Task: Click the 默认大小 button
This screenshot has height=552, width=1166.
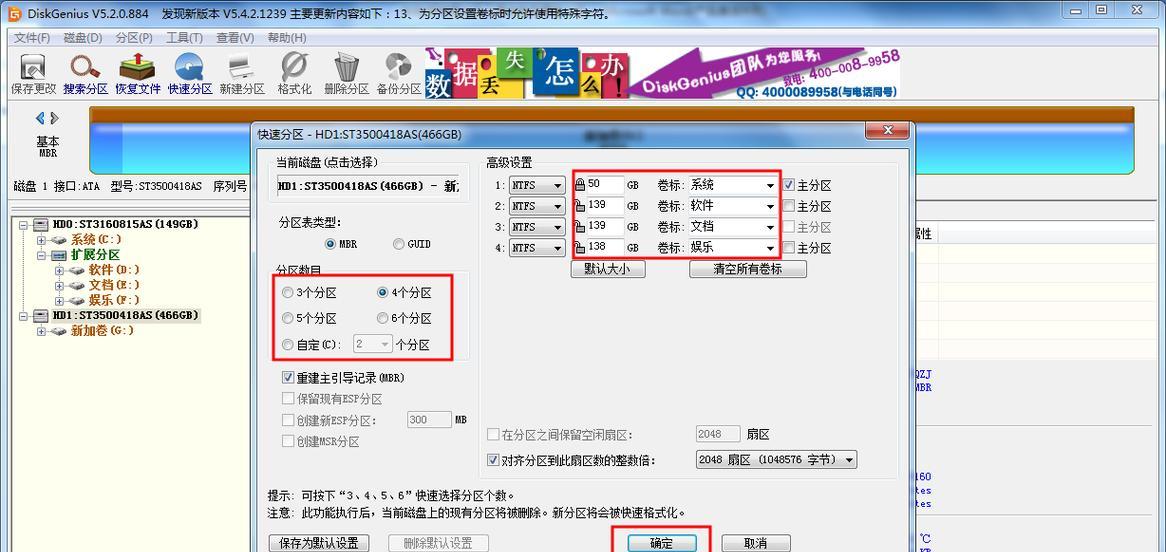Action: 608,269
